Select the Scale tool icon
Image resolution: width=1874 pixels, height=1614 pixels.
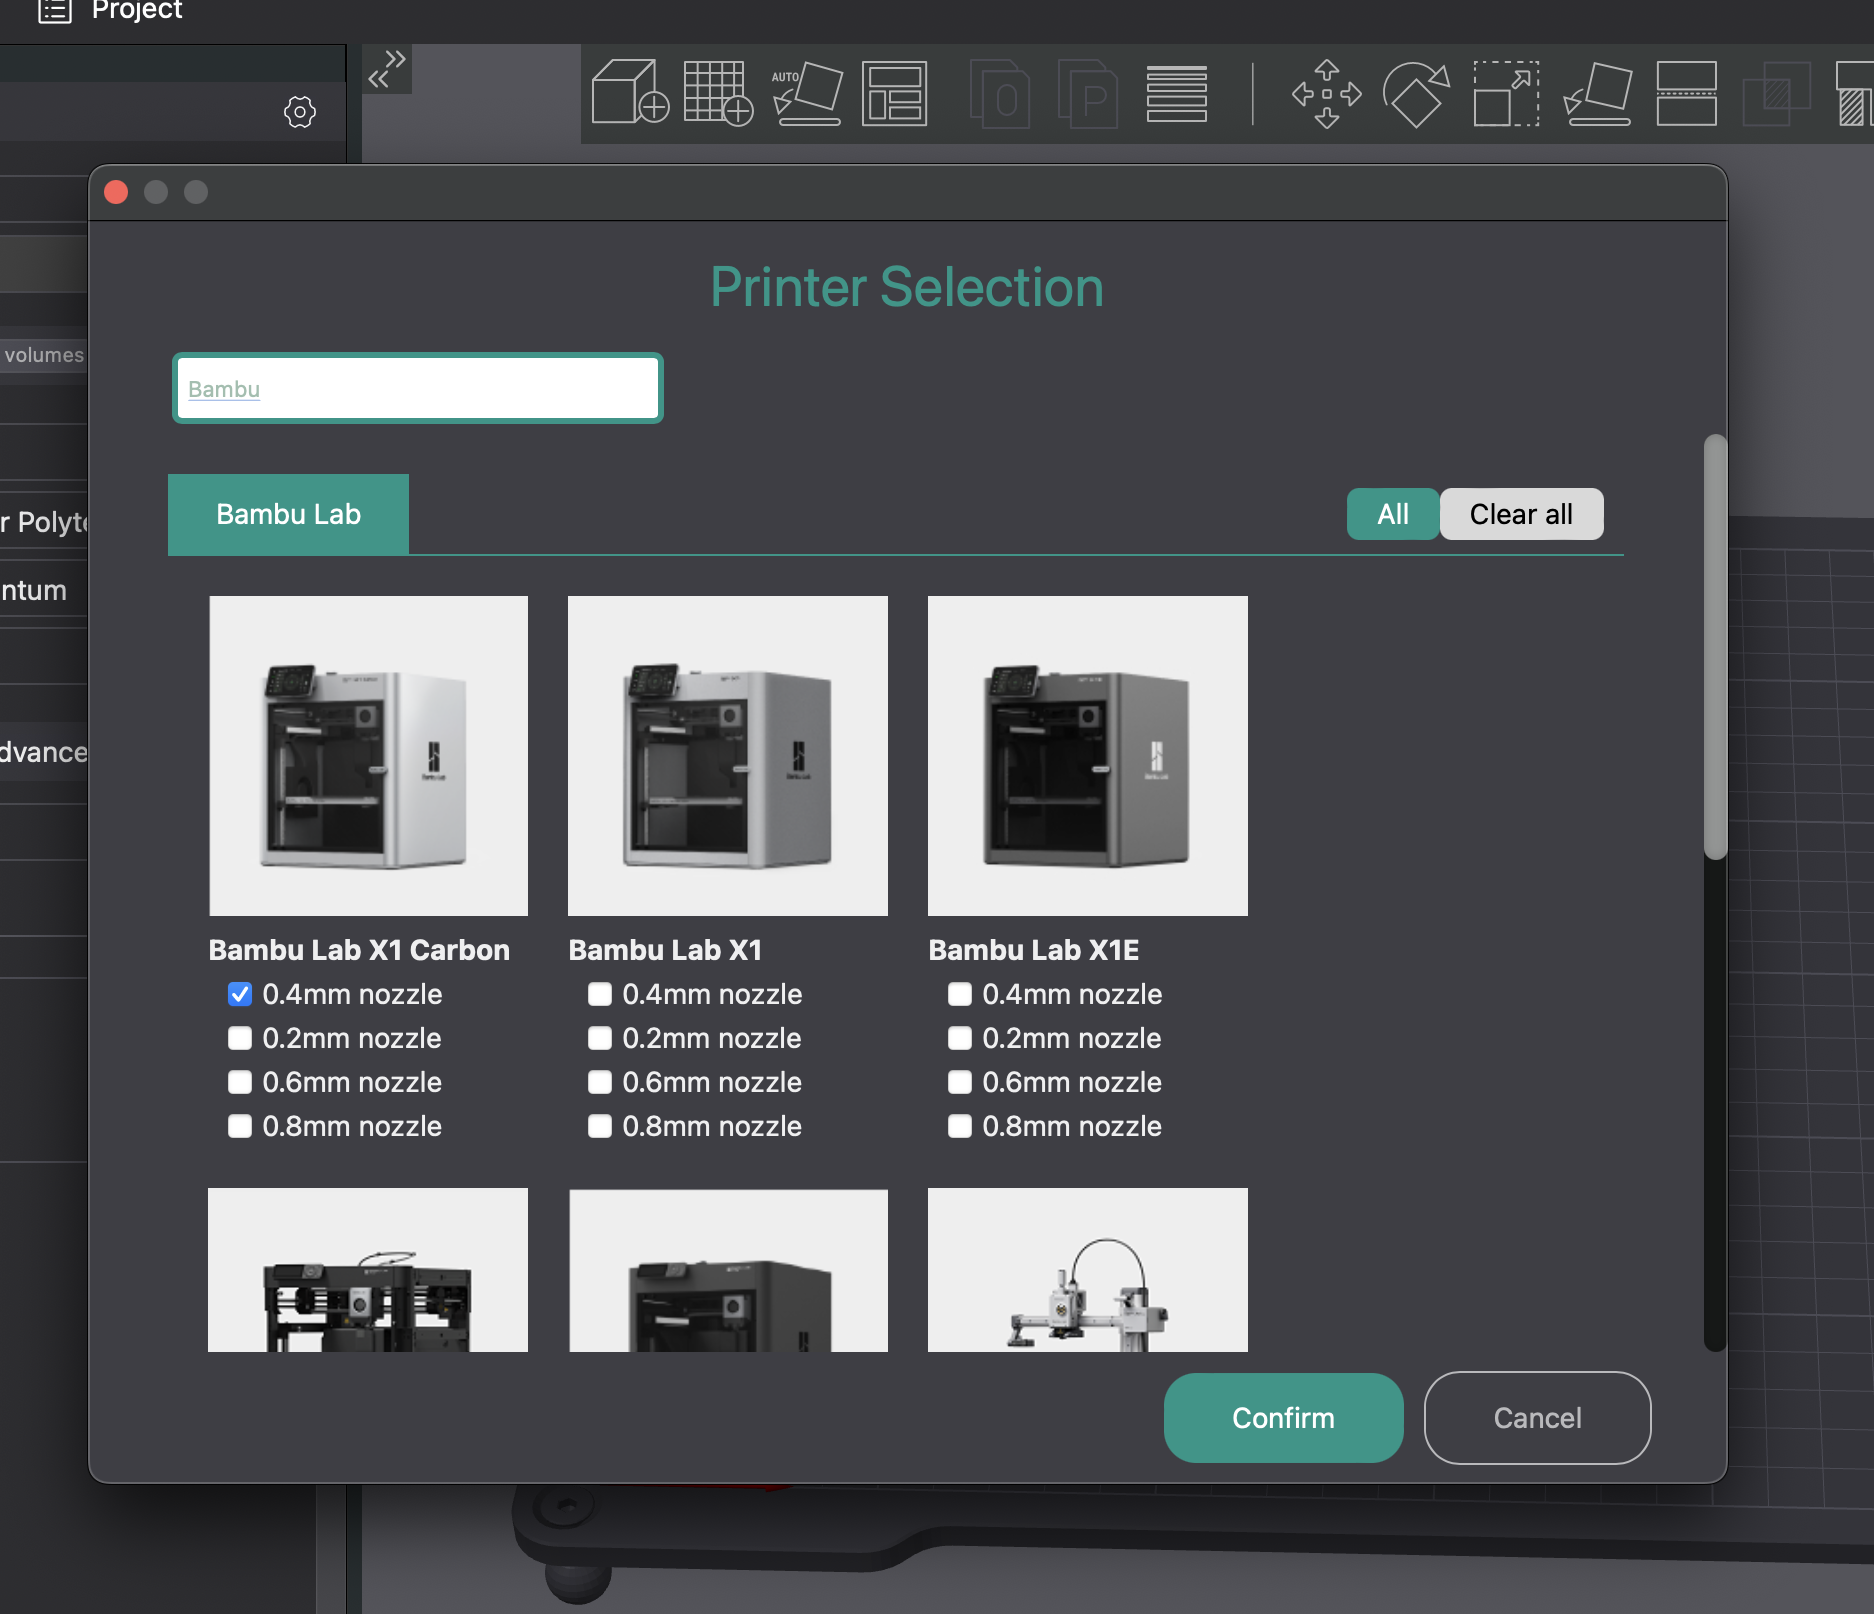pos(1506,94)
